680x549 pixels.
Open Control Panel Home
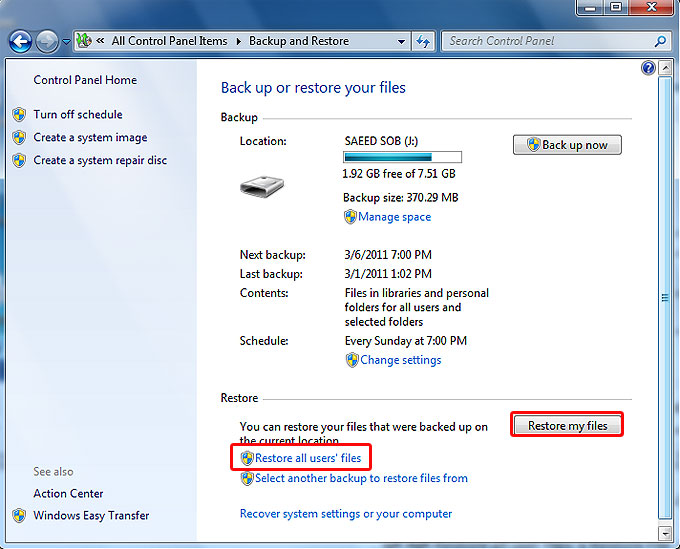(x=85, y=80)
